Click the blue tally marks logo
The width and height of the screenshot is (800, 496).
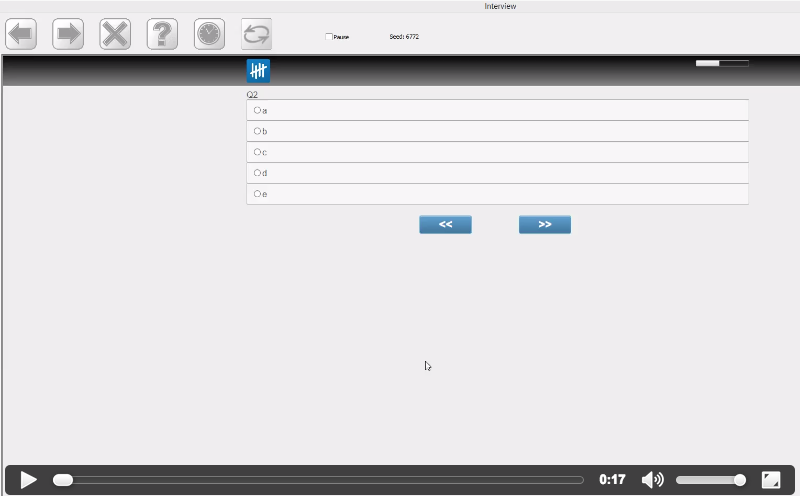(258, 70)
